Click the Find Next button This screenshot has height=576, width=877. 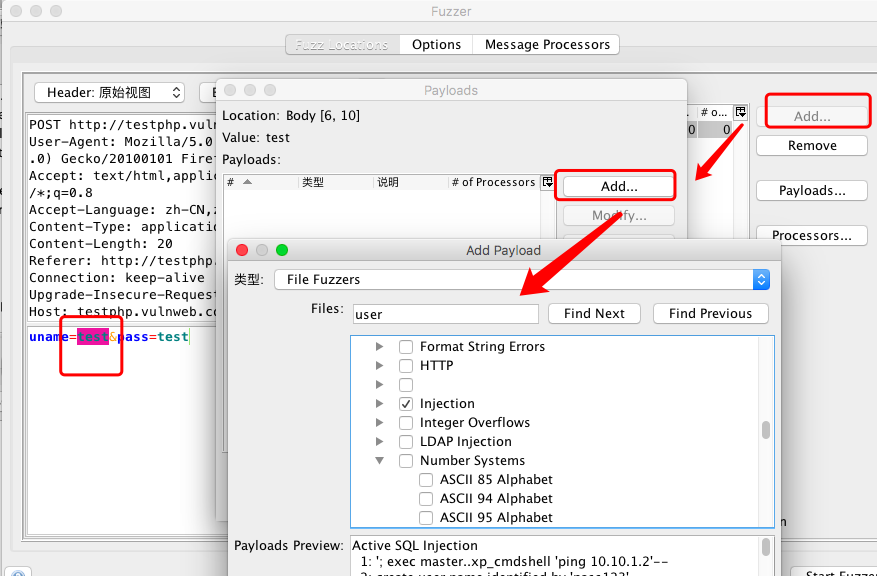594,314
